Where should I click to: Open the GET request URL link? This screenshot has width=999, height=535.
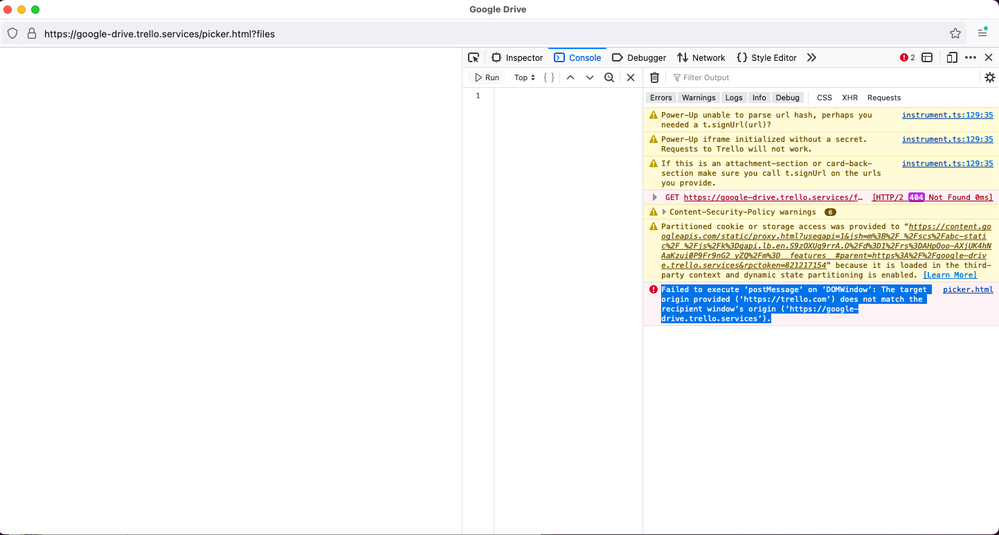coord(773,197)
